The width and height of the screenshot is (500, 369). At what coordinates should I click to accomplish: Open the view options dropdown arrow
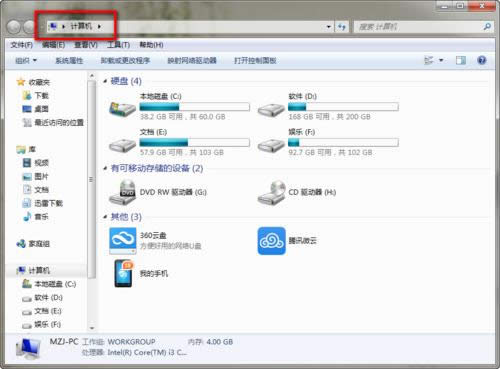[441, 60]
